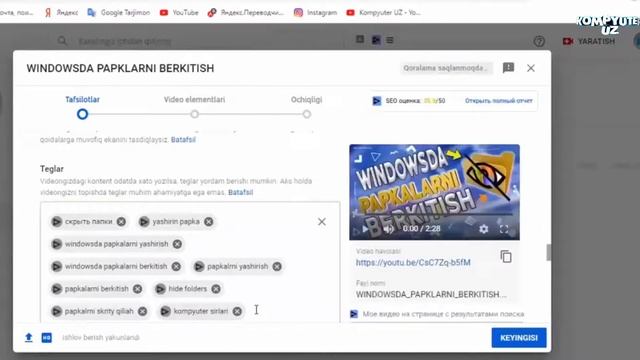The width and height of the screenshot is (640, 360).
Task: Click TubeBuddy icon on 'hide folders' tag
Action: 160,289
